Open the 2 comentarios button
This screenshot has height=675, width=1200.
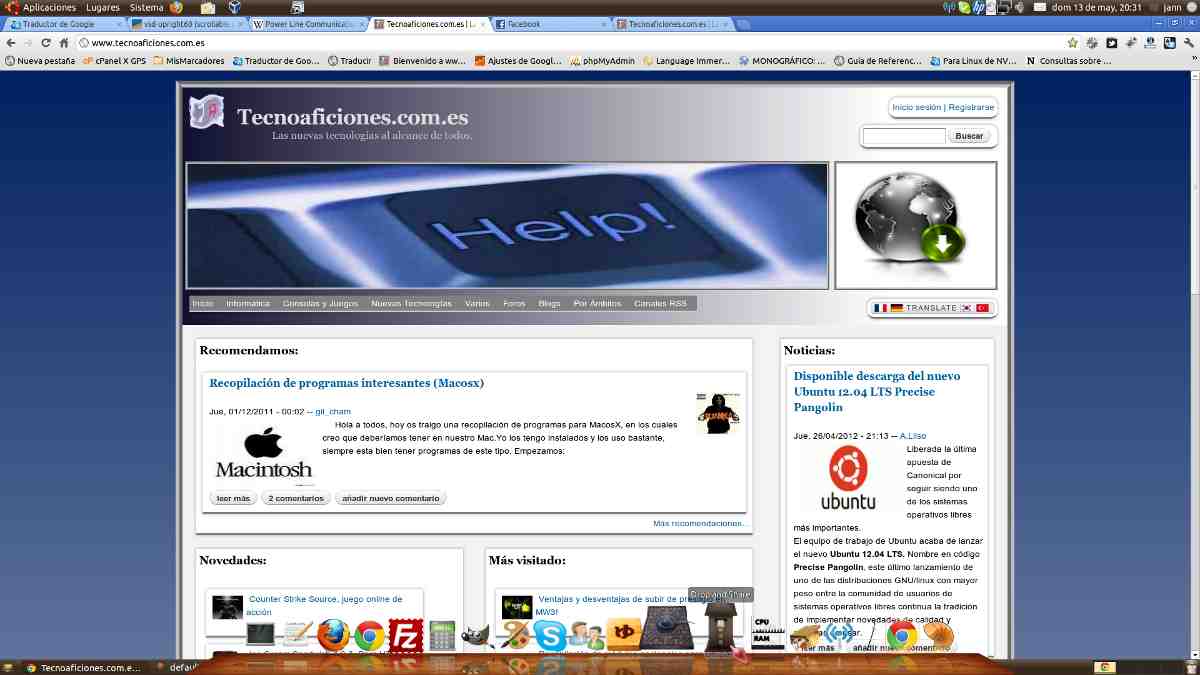tap(296, 498)
